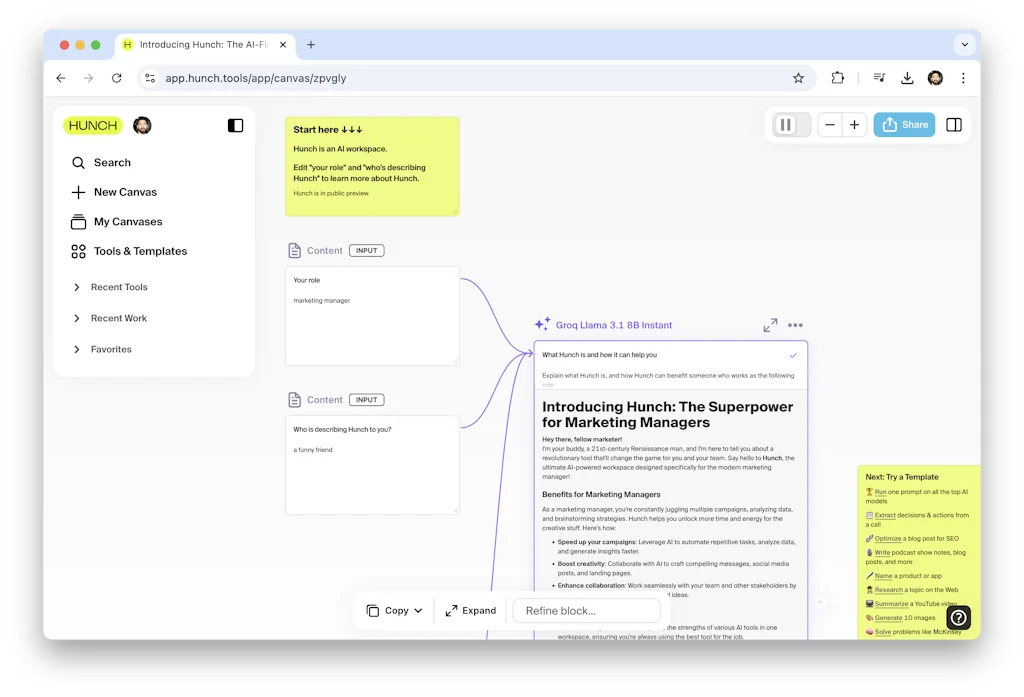Collapse the left sidebar panel icon
This screenshot has height=697, width=1024.
236,125
